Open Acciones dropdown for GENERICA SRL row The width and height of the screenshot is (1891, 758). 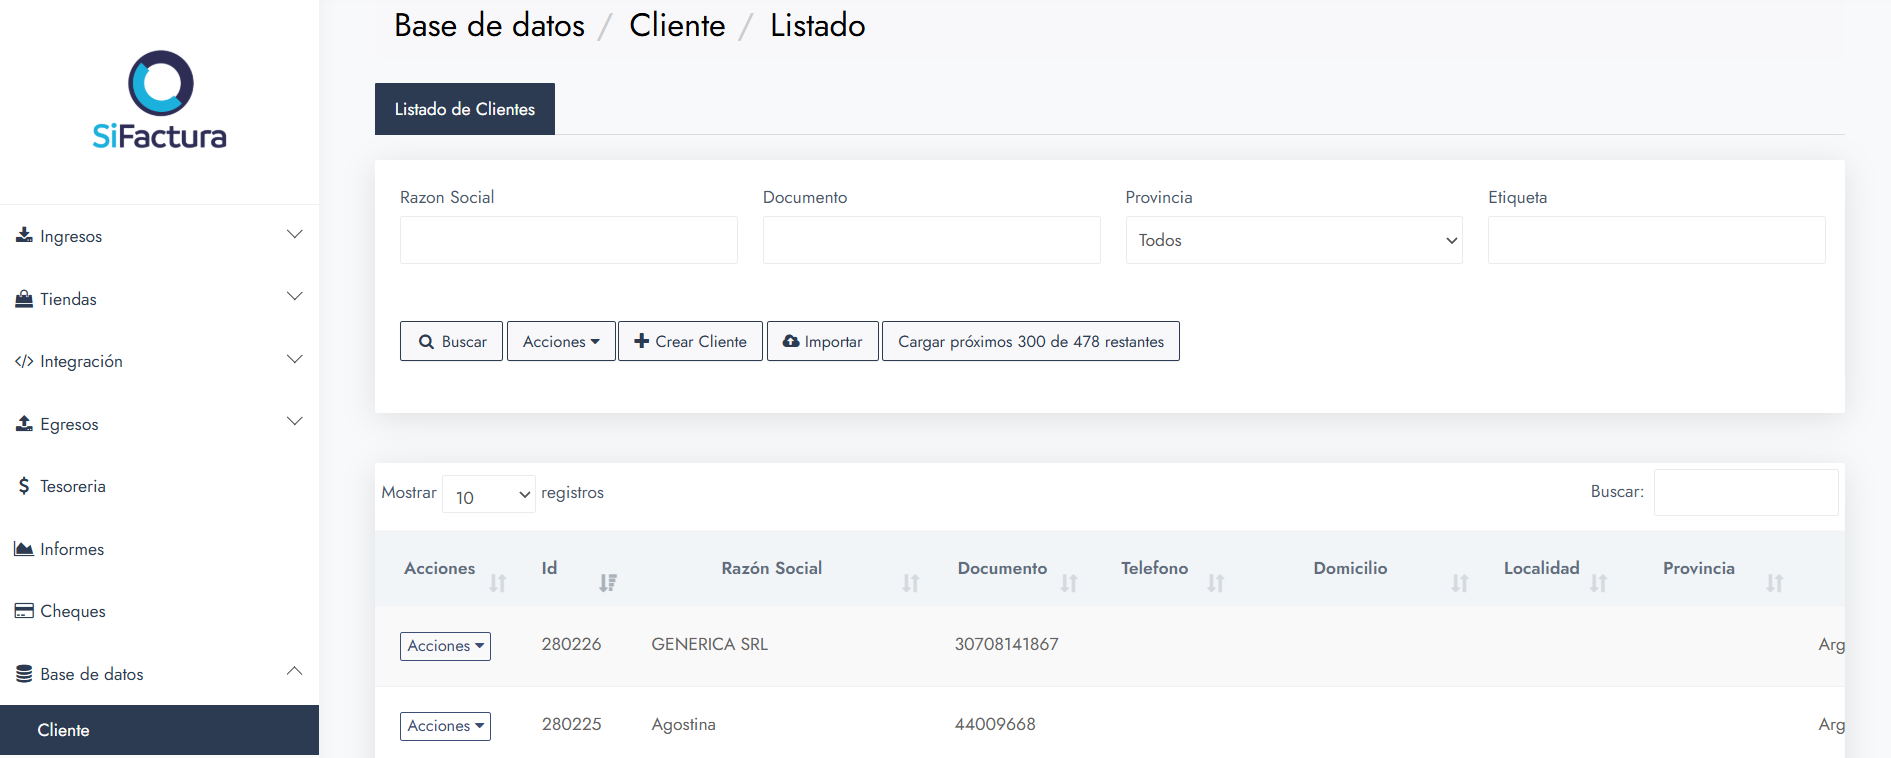click(445, 646)
